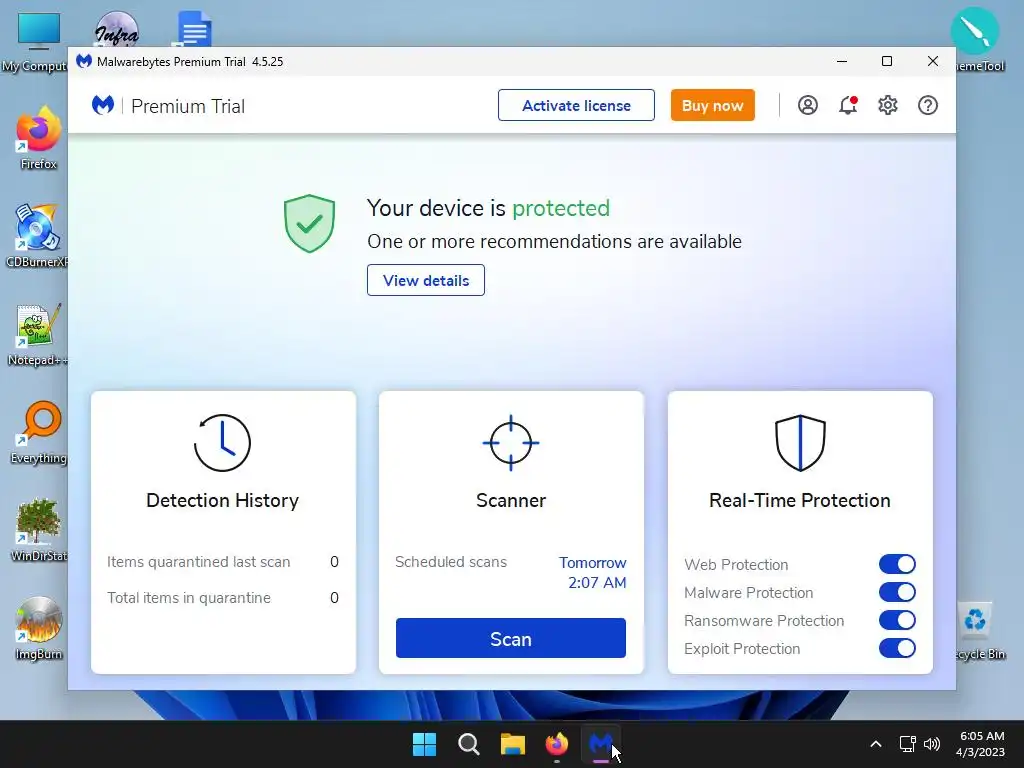This screenshot has width=1024, height=768.
Task: Select the WinDirStat desktop icon
Action: 38,530
